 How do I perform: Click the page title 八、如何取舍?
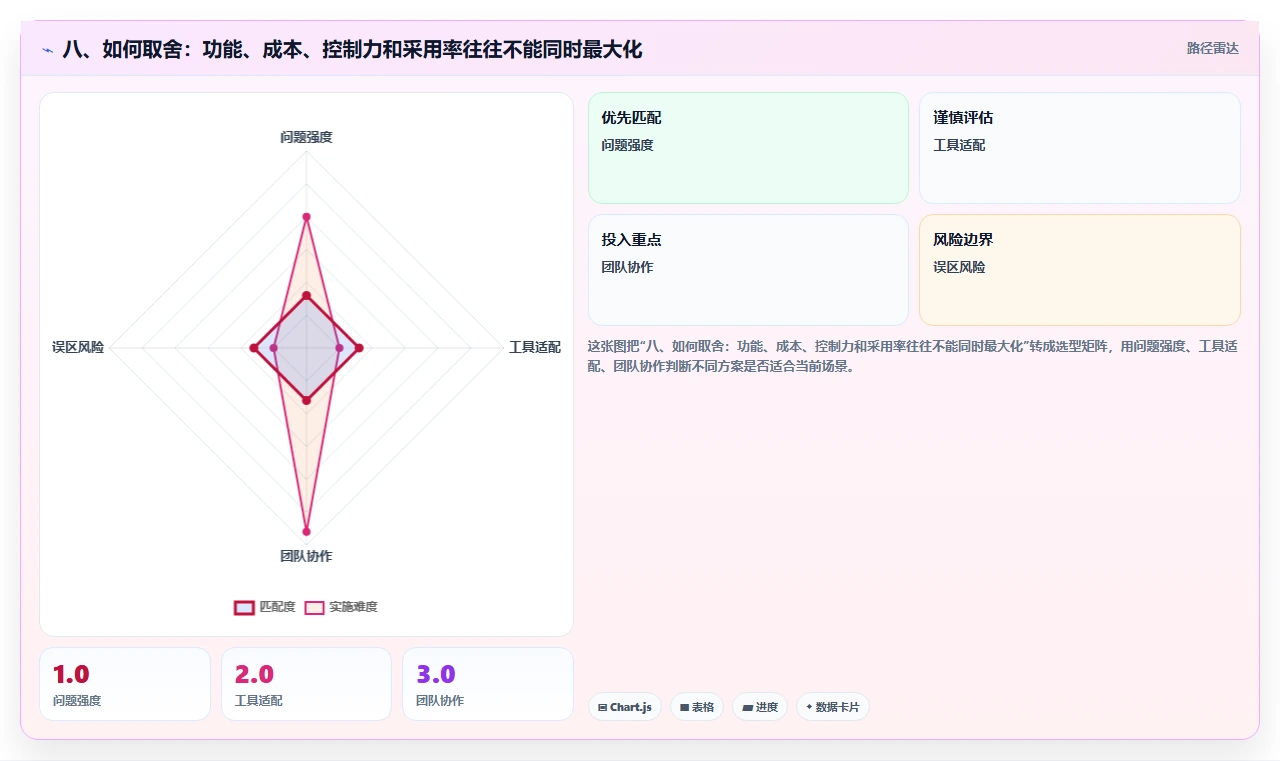click(352, 49)
